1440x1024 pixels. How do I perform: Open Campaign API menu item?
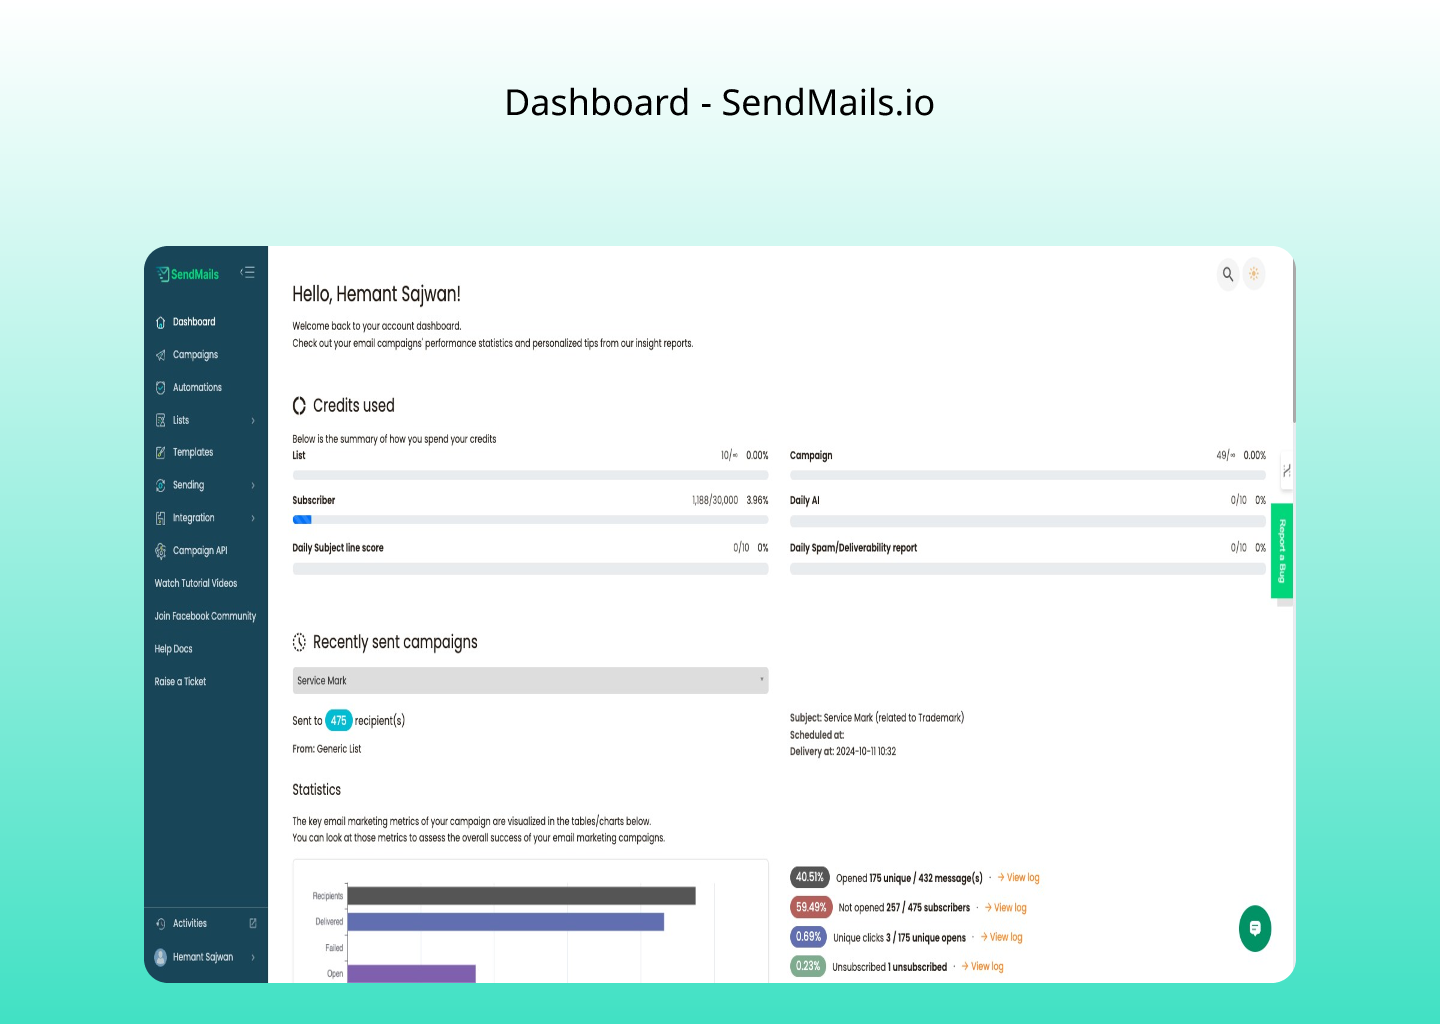point(200,551)
